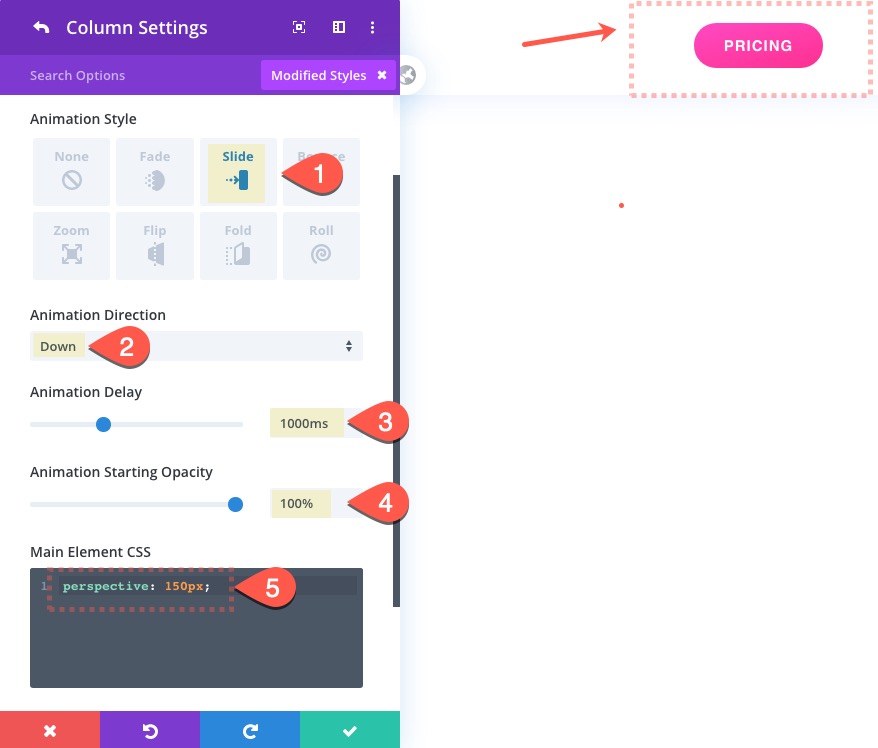The image size is (878, 748).
Task: Click the Animation Style label
Action: coord(83,119)
